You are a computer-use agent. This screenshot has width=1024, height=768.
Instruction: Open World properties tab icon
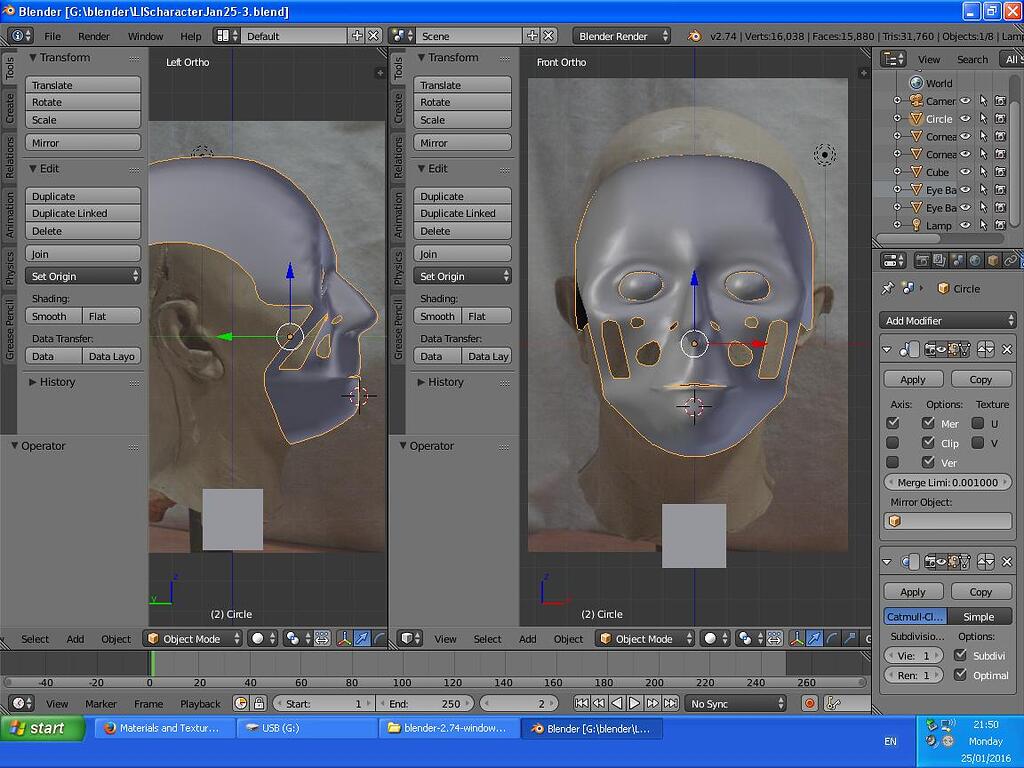coord(975,261)
